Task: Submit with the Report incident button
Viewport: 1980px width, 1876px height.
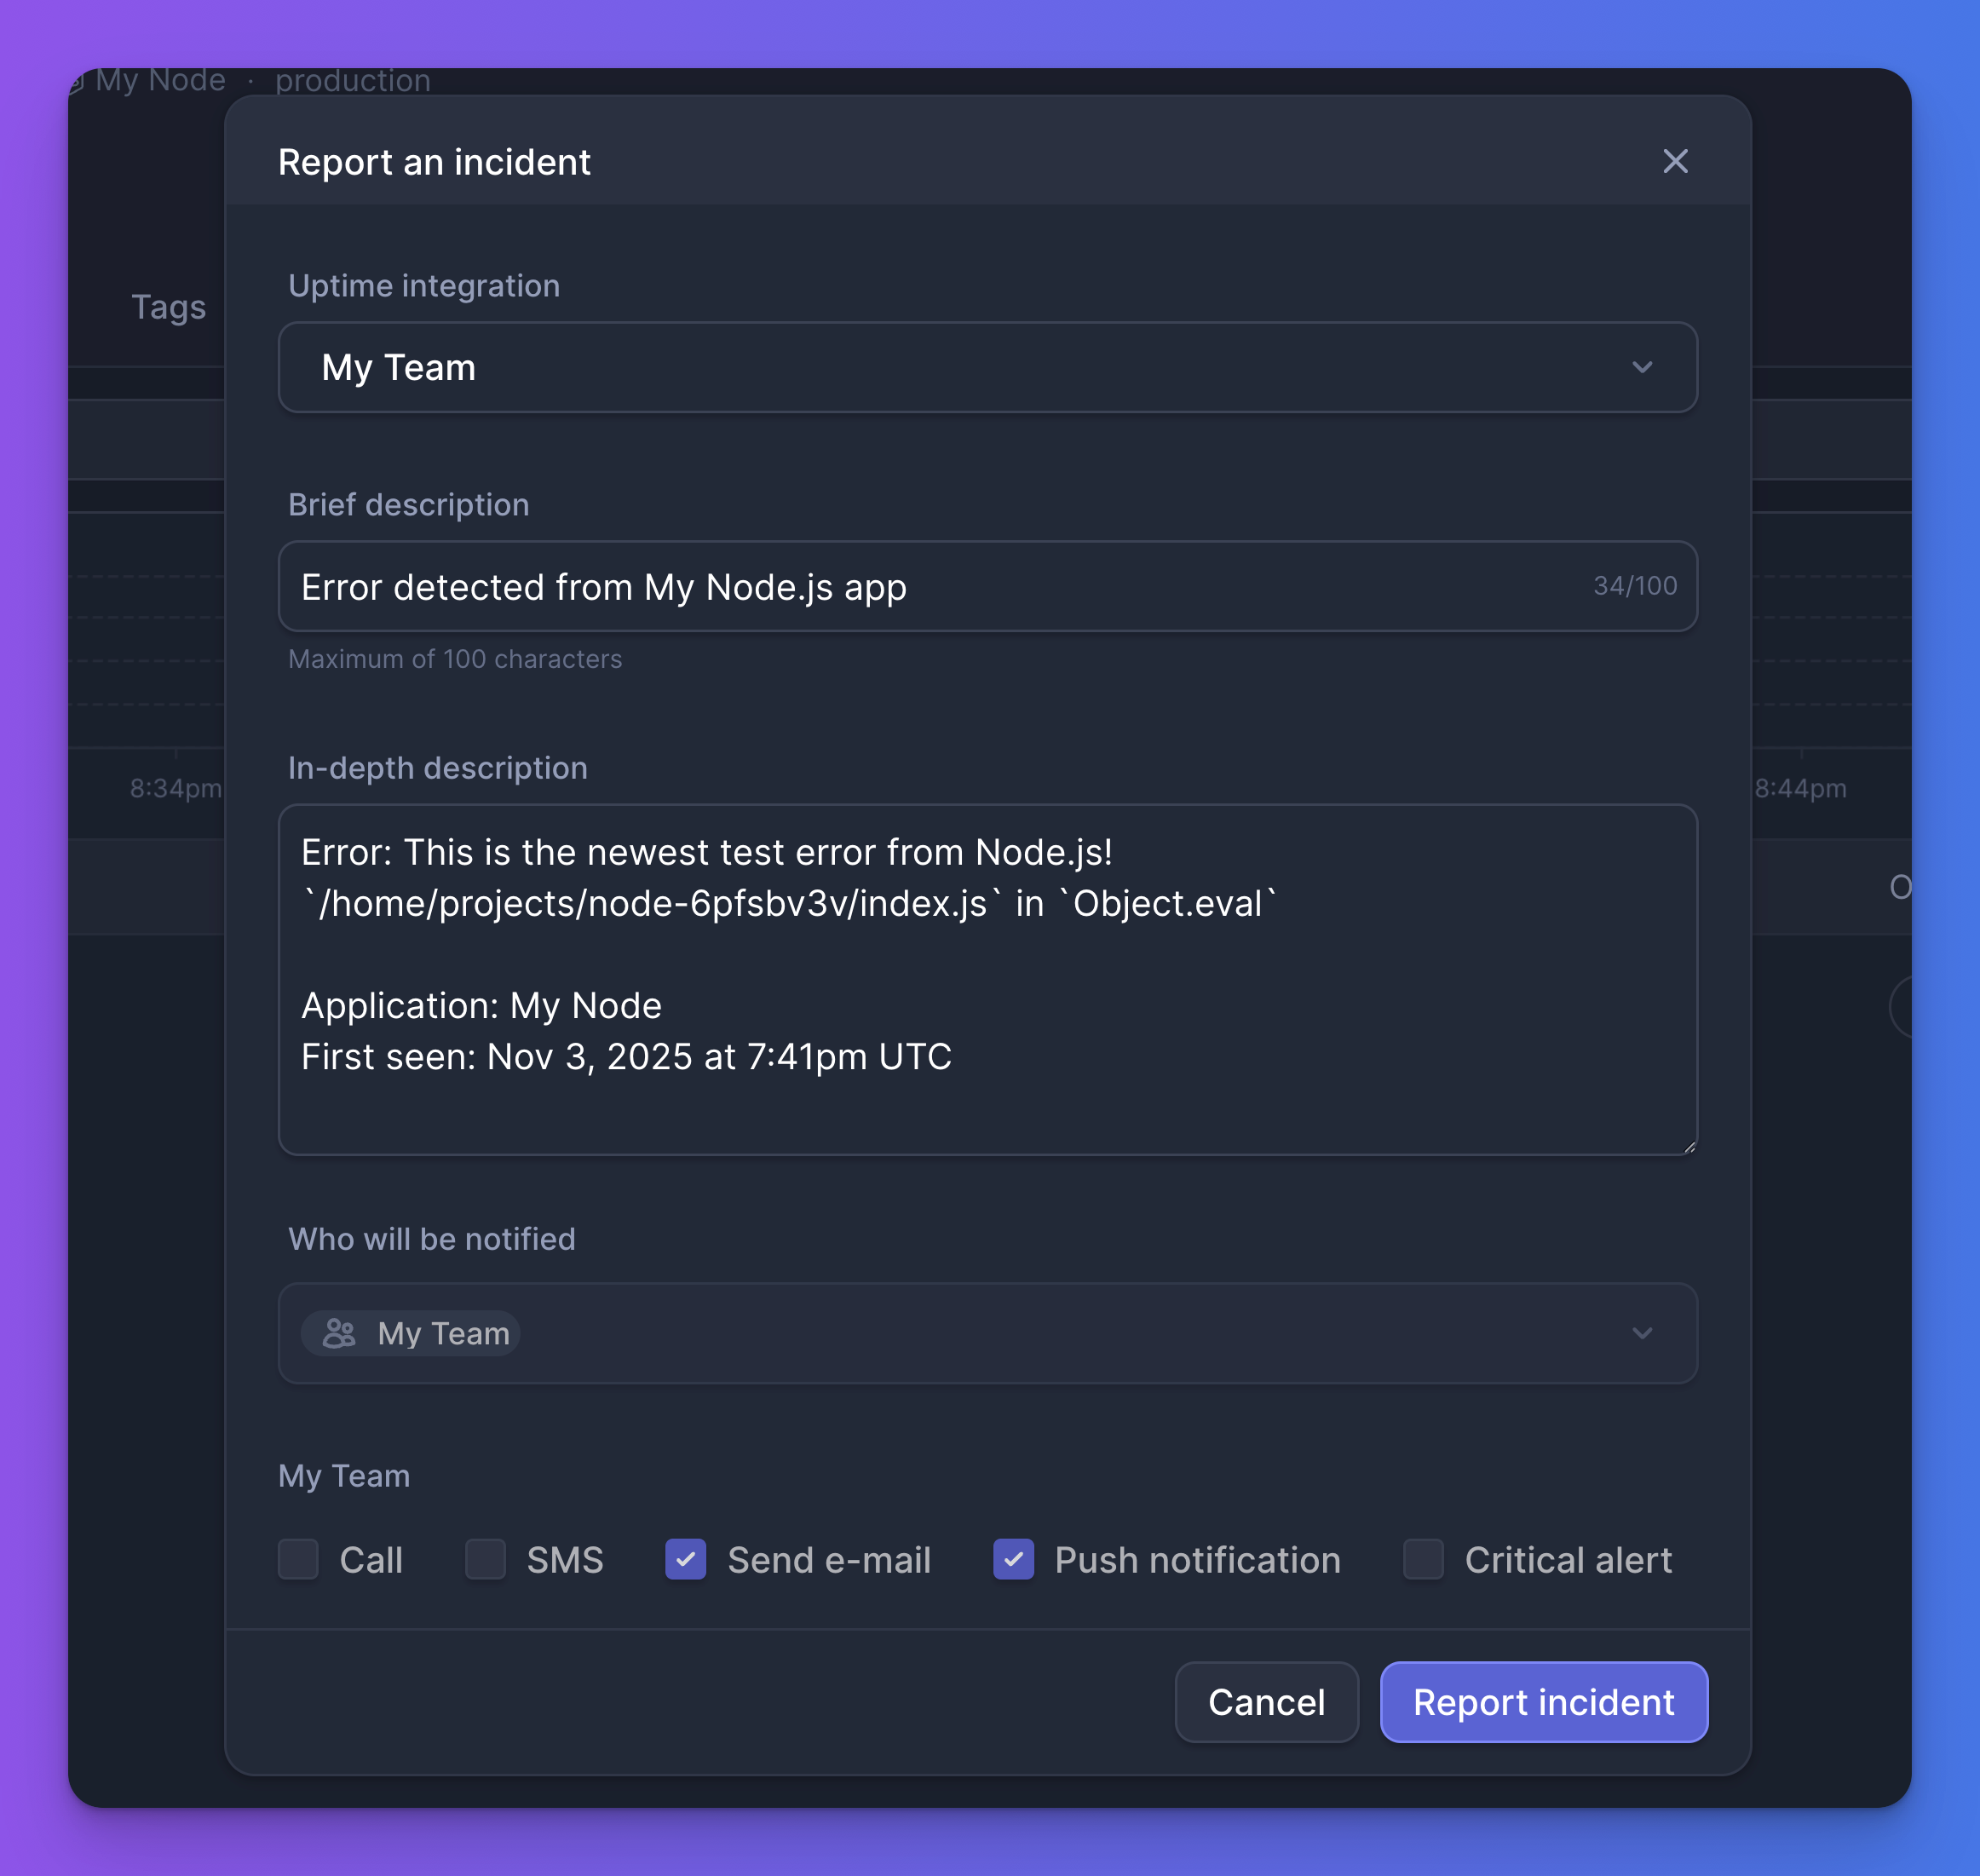Action: click(1543, 1702)
